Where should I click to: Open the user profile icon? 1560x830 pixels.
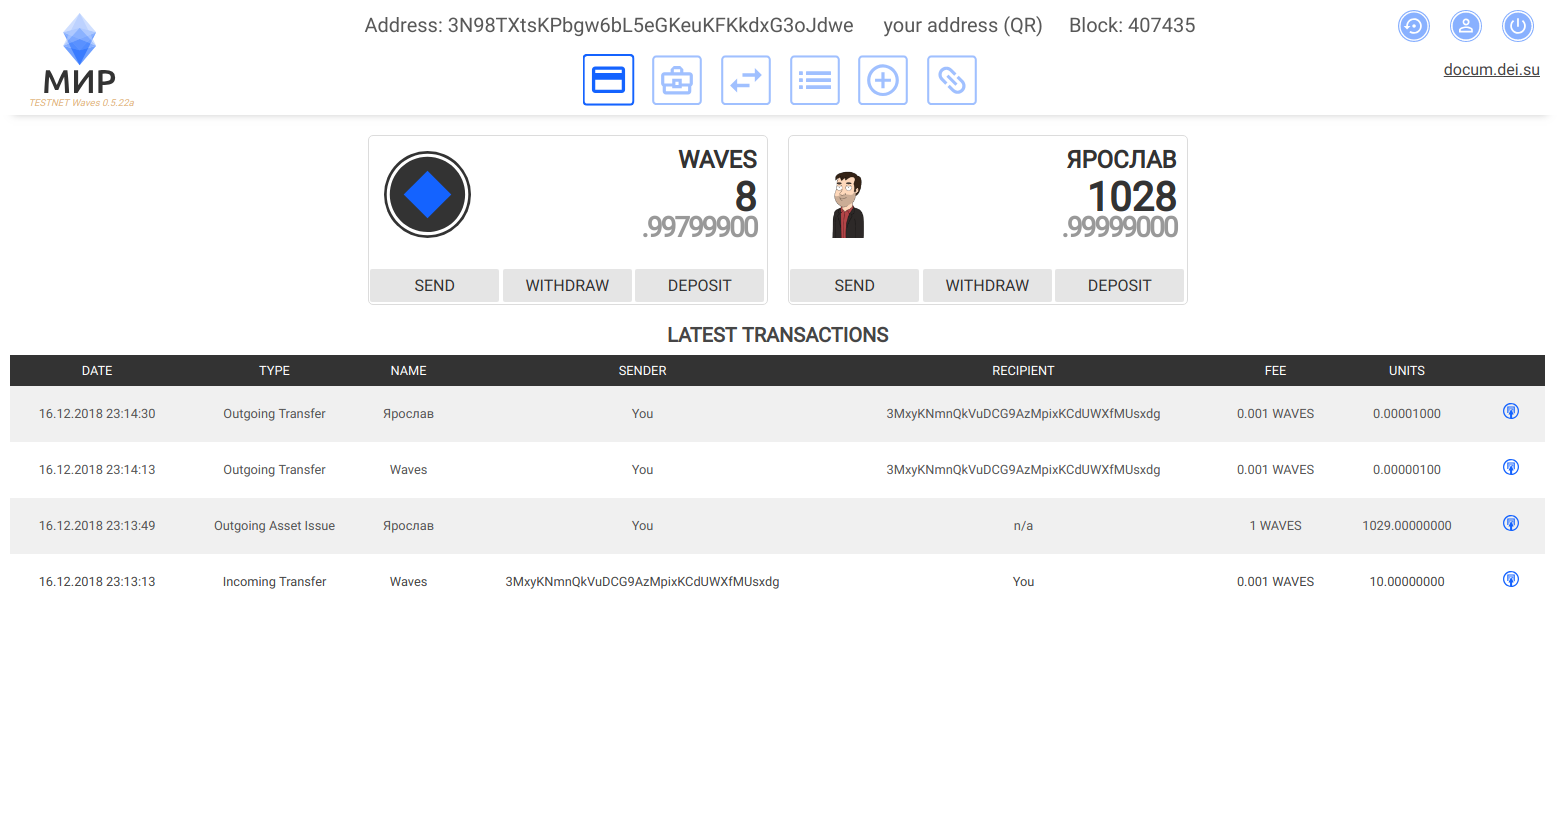(1466, 26)
